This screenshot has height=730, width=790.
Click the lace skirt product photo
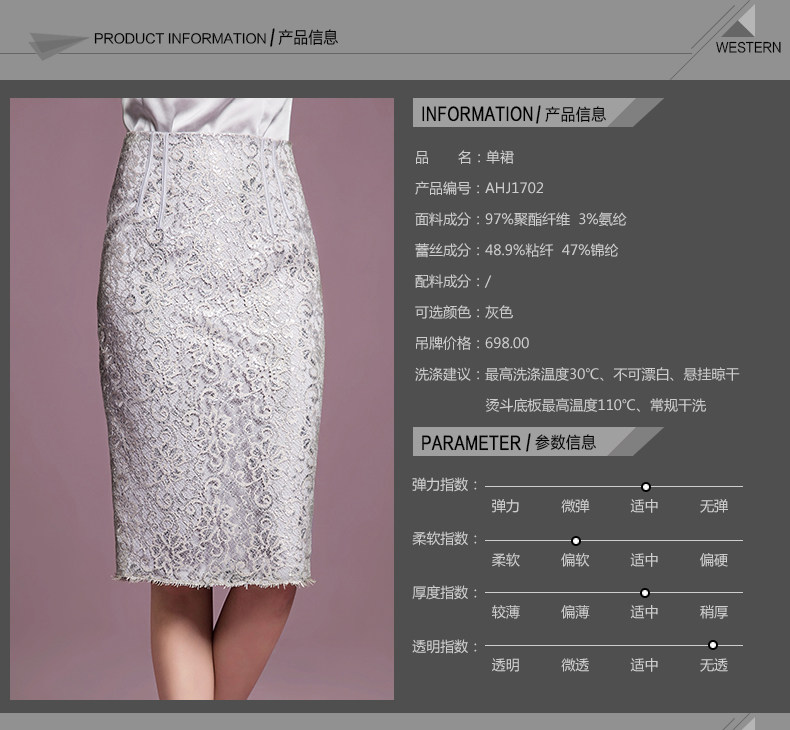[x=201, y=398]
